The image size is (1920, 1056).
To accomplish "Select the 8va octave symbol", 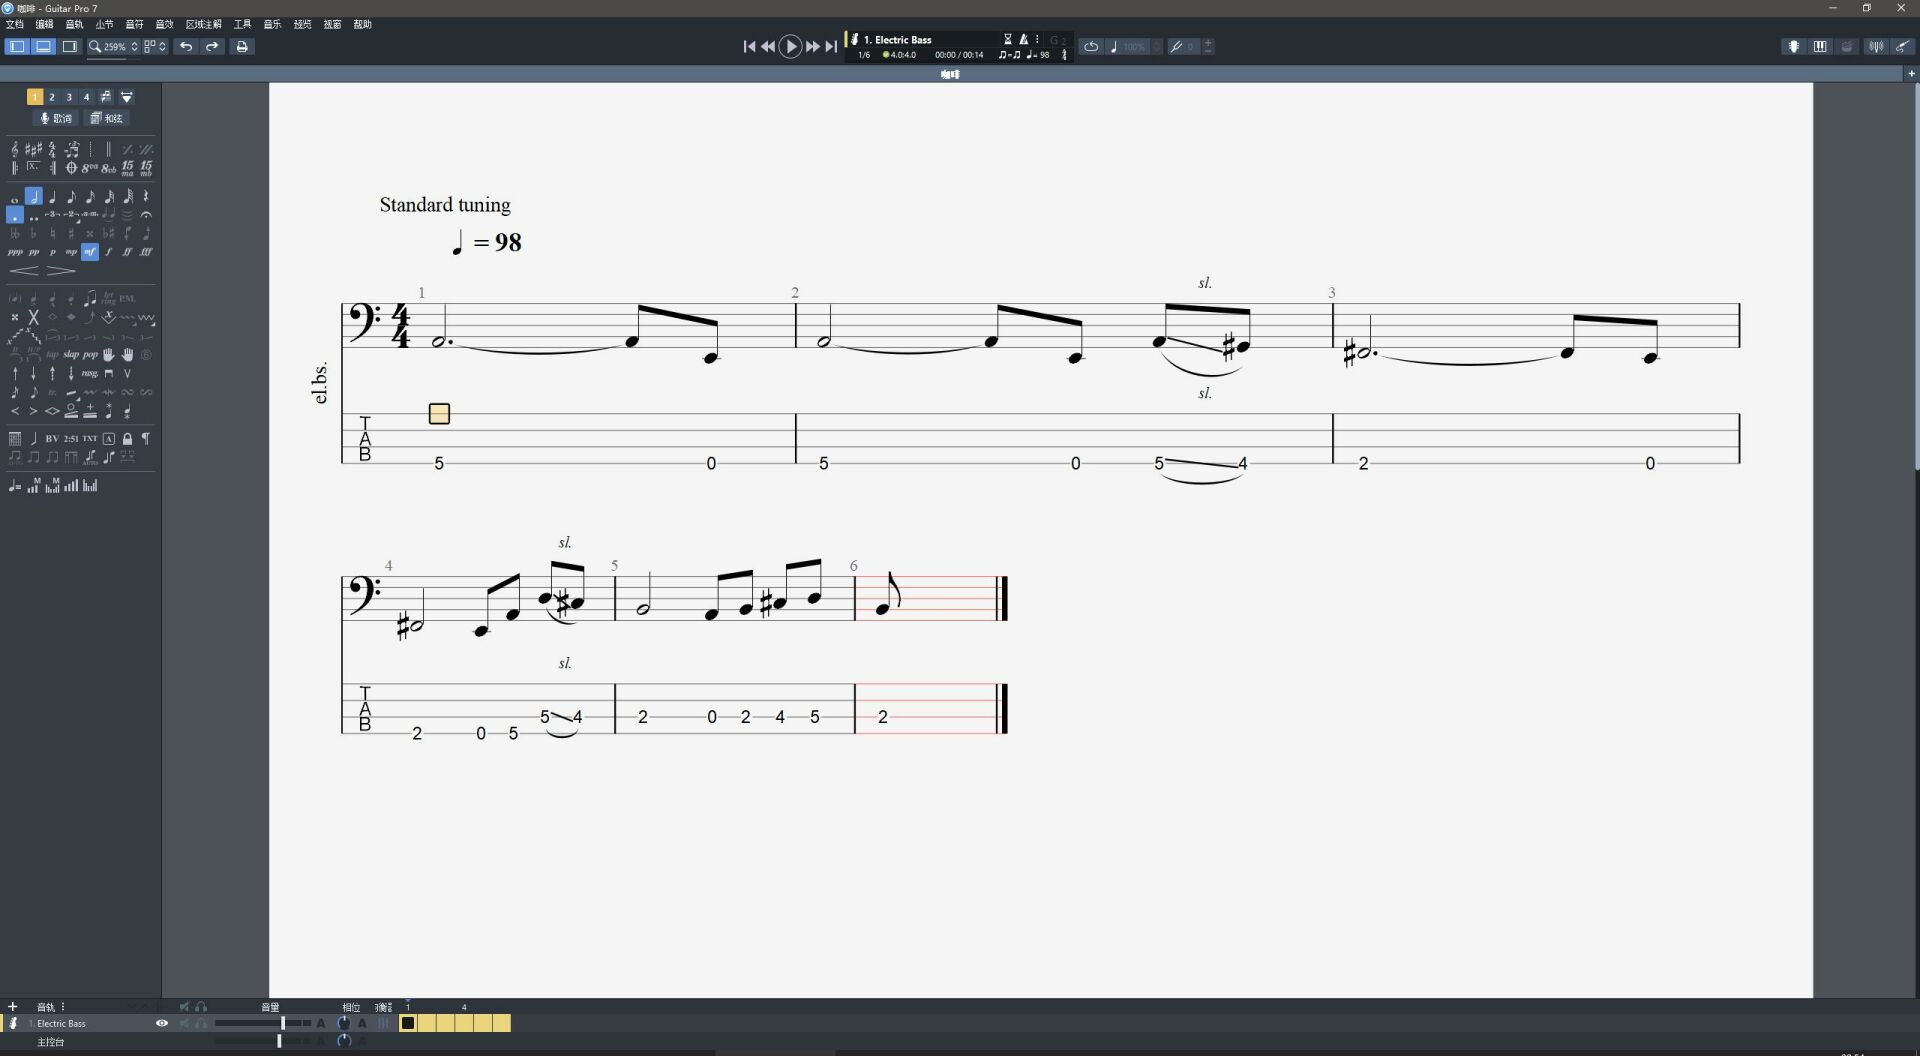I will (89, 168).
